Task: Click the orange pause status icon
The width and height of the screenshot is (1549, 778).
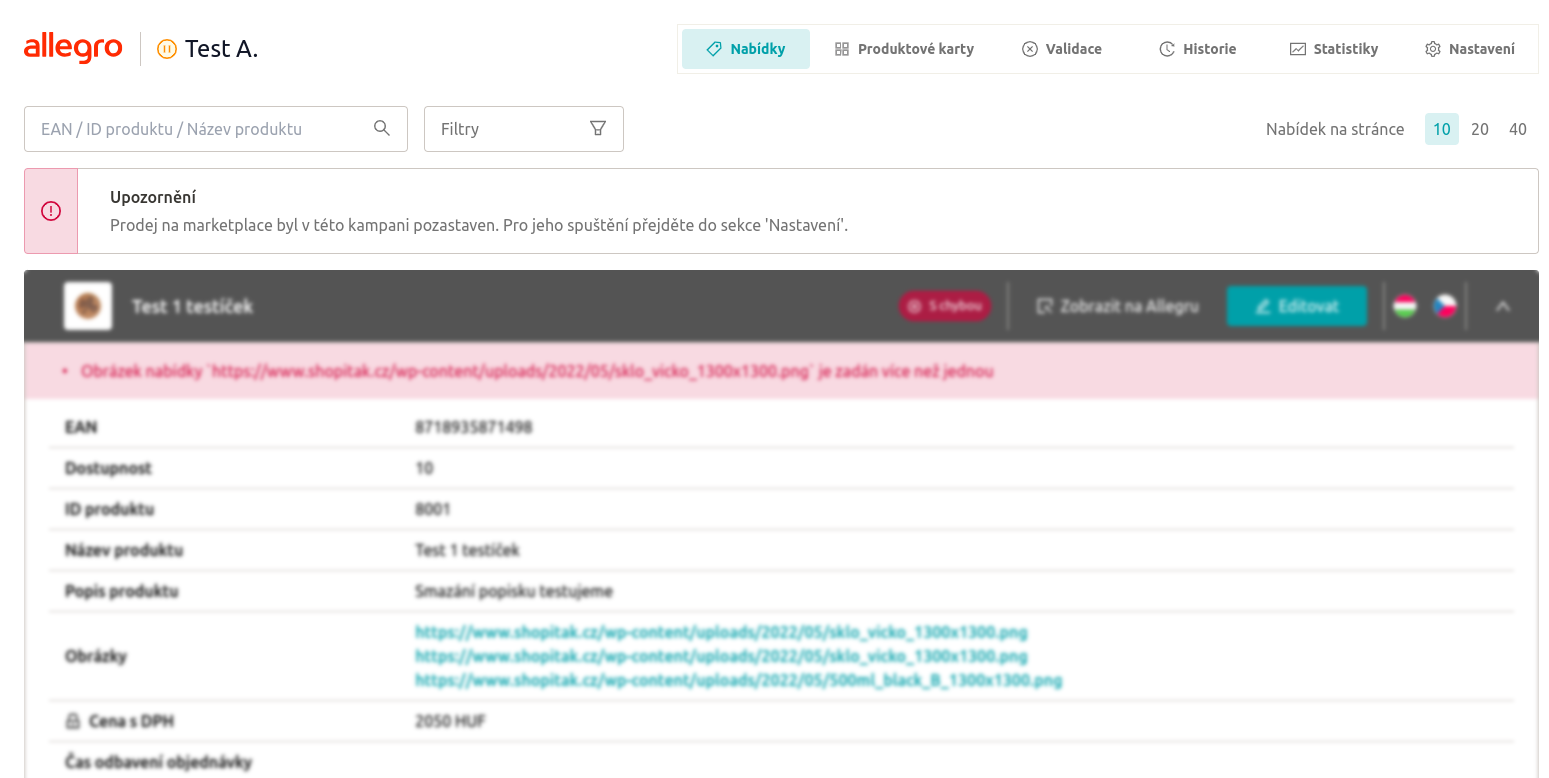Action: pyautogui.click(x=167, y=48)
